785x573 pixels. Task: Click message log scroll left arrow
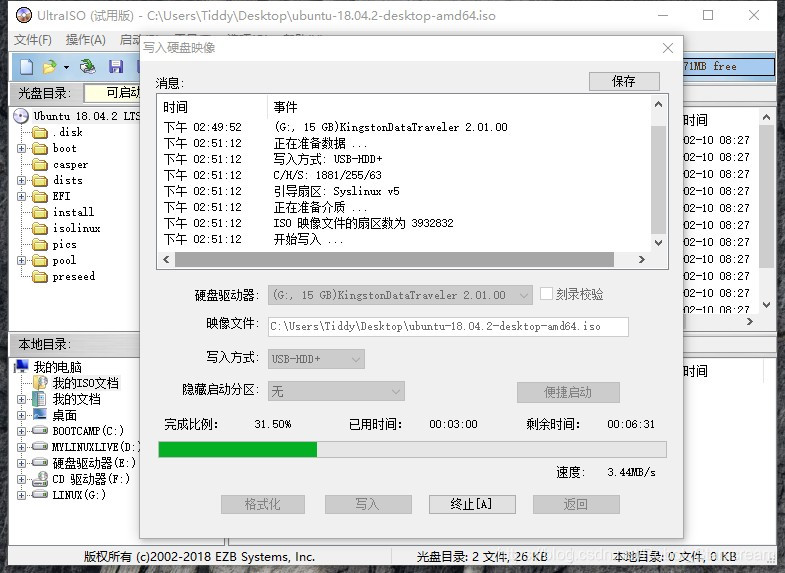166,259
